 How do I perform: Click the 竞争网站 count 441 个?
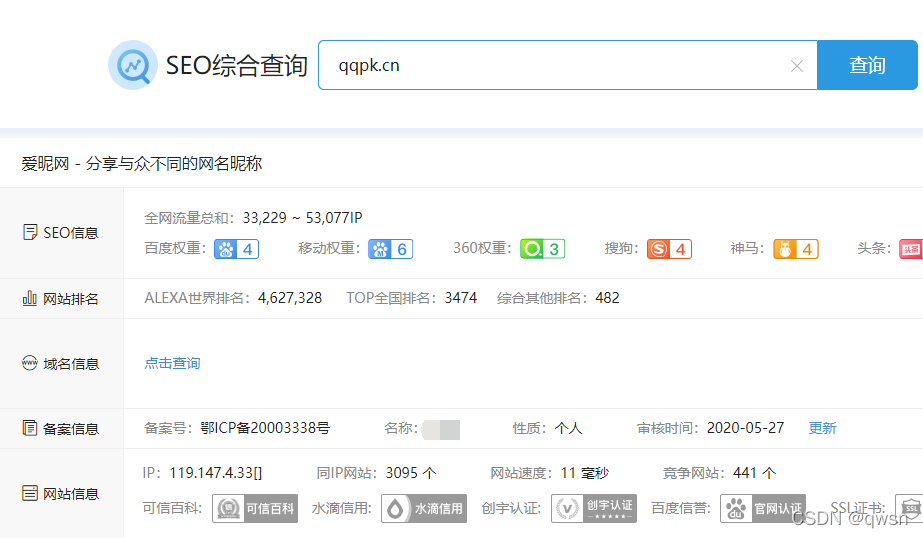click(755, 473)
